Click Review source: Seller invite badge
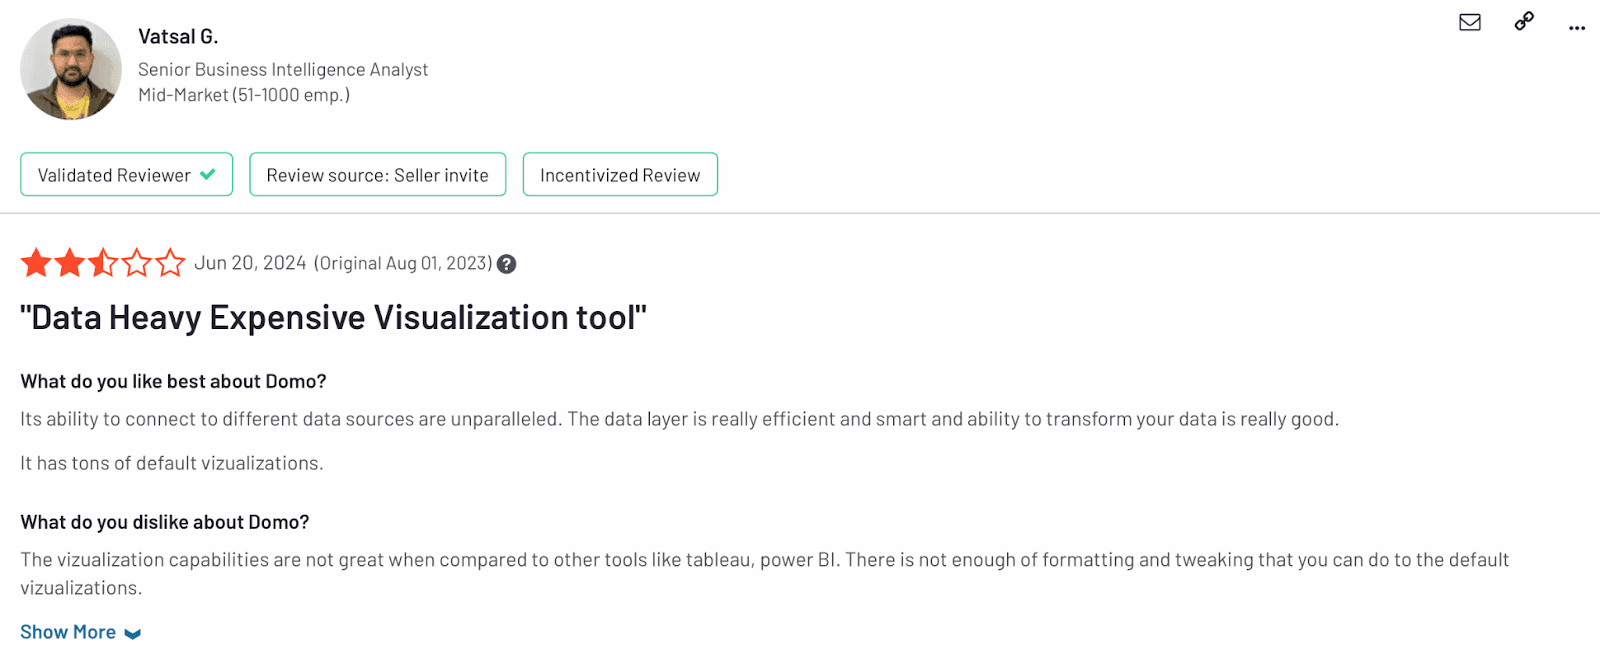Viewport: 1600px width, 665px height. (x=378, y=174)
